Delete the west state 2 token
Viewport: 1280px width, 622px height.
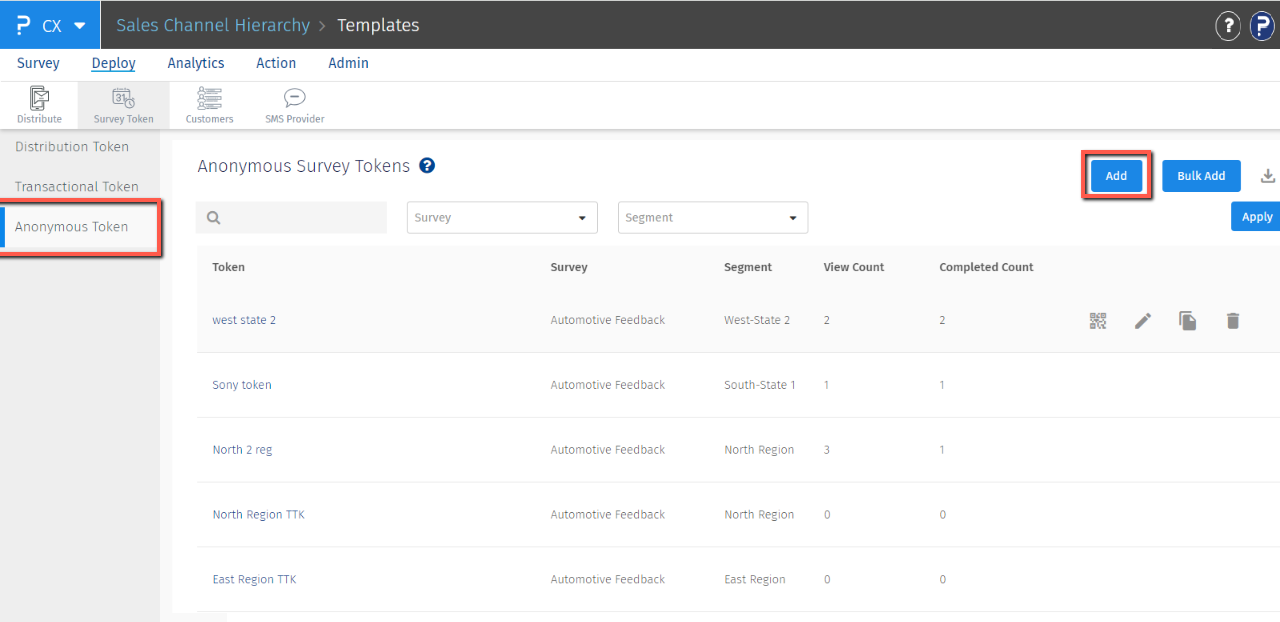(1233, 321)
